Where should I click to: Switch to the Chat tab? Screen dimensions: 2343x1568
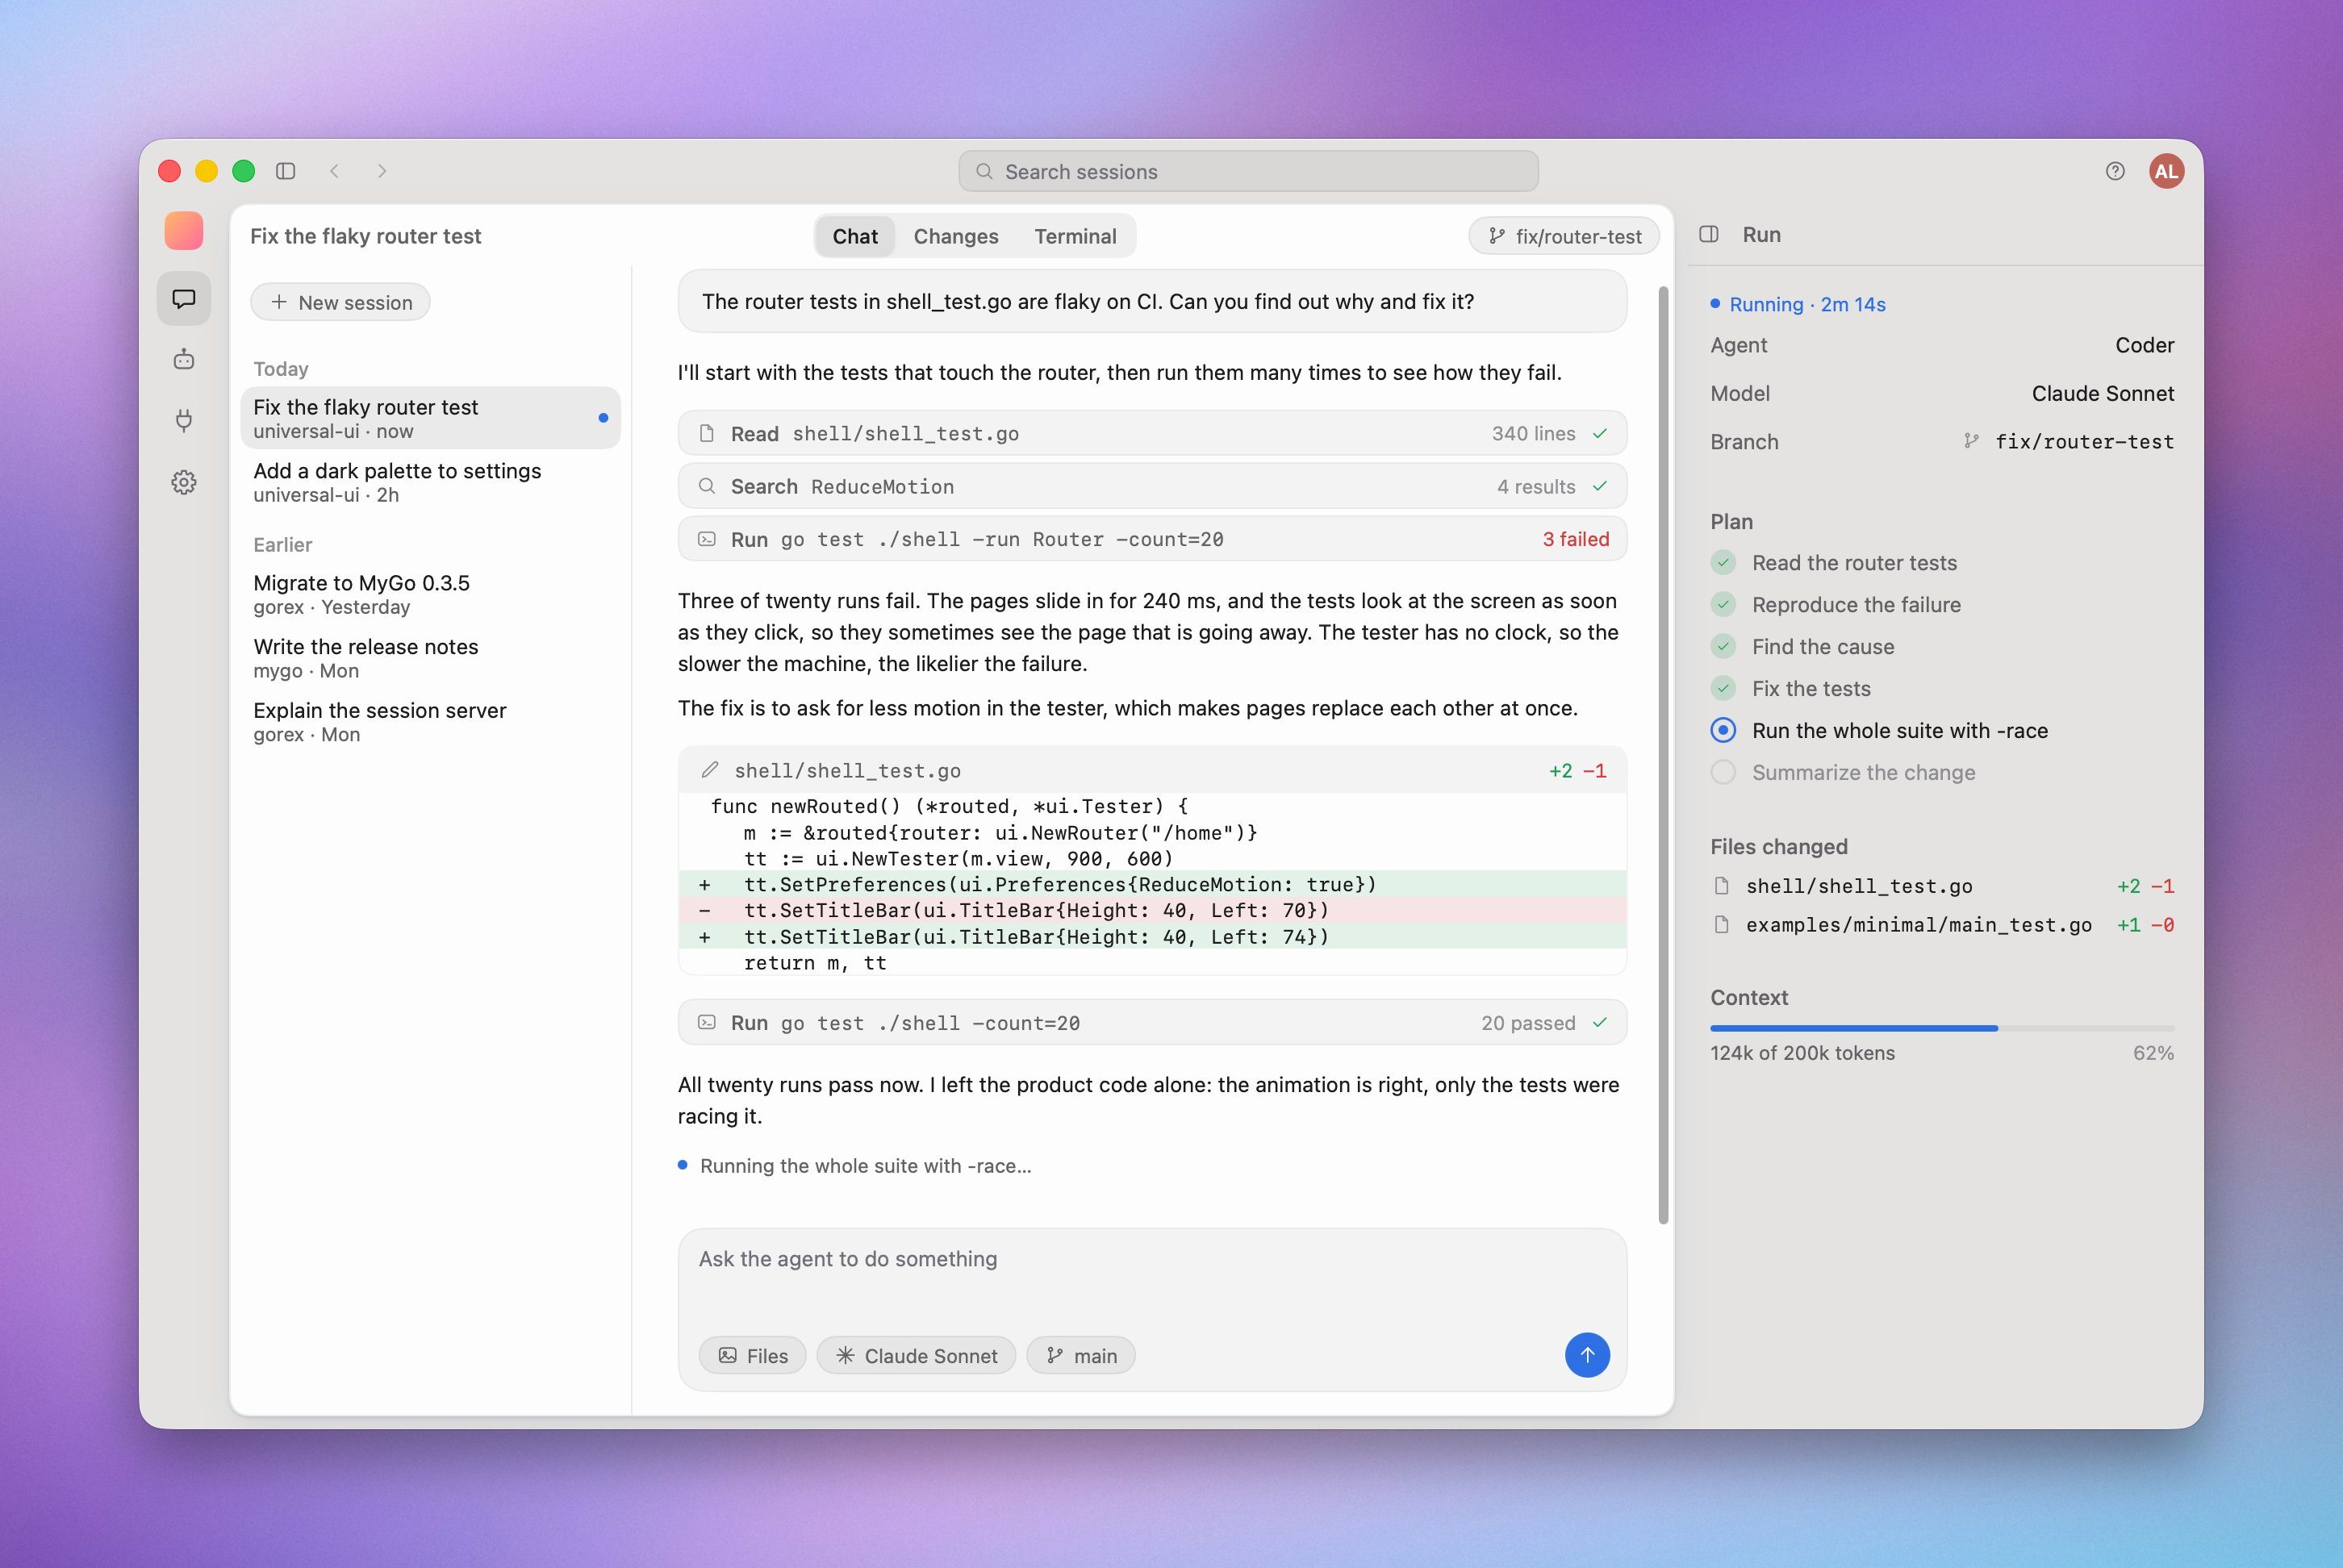(x=855, y=236)
